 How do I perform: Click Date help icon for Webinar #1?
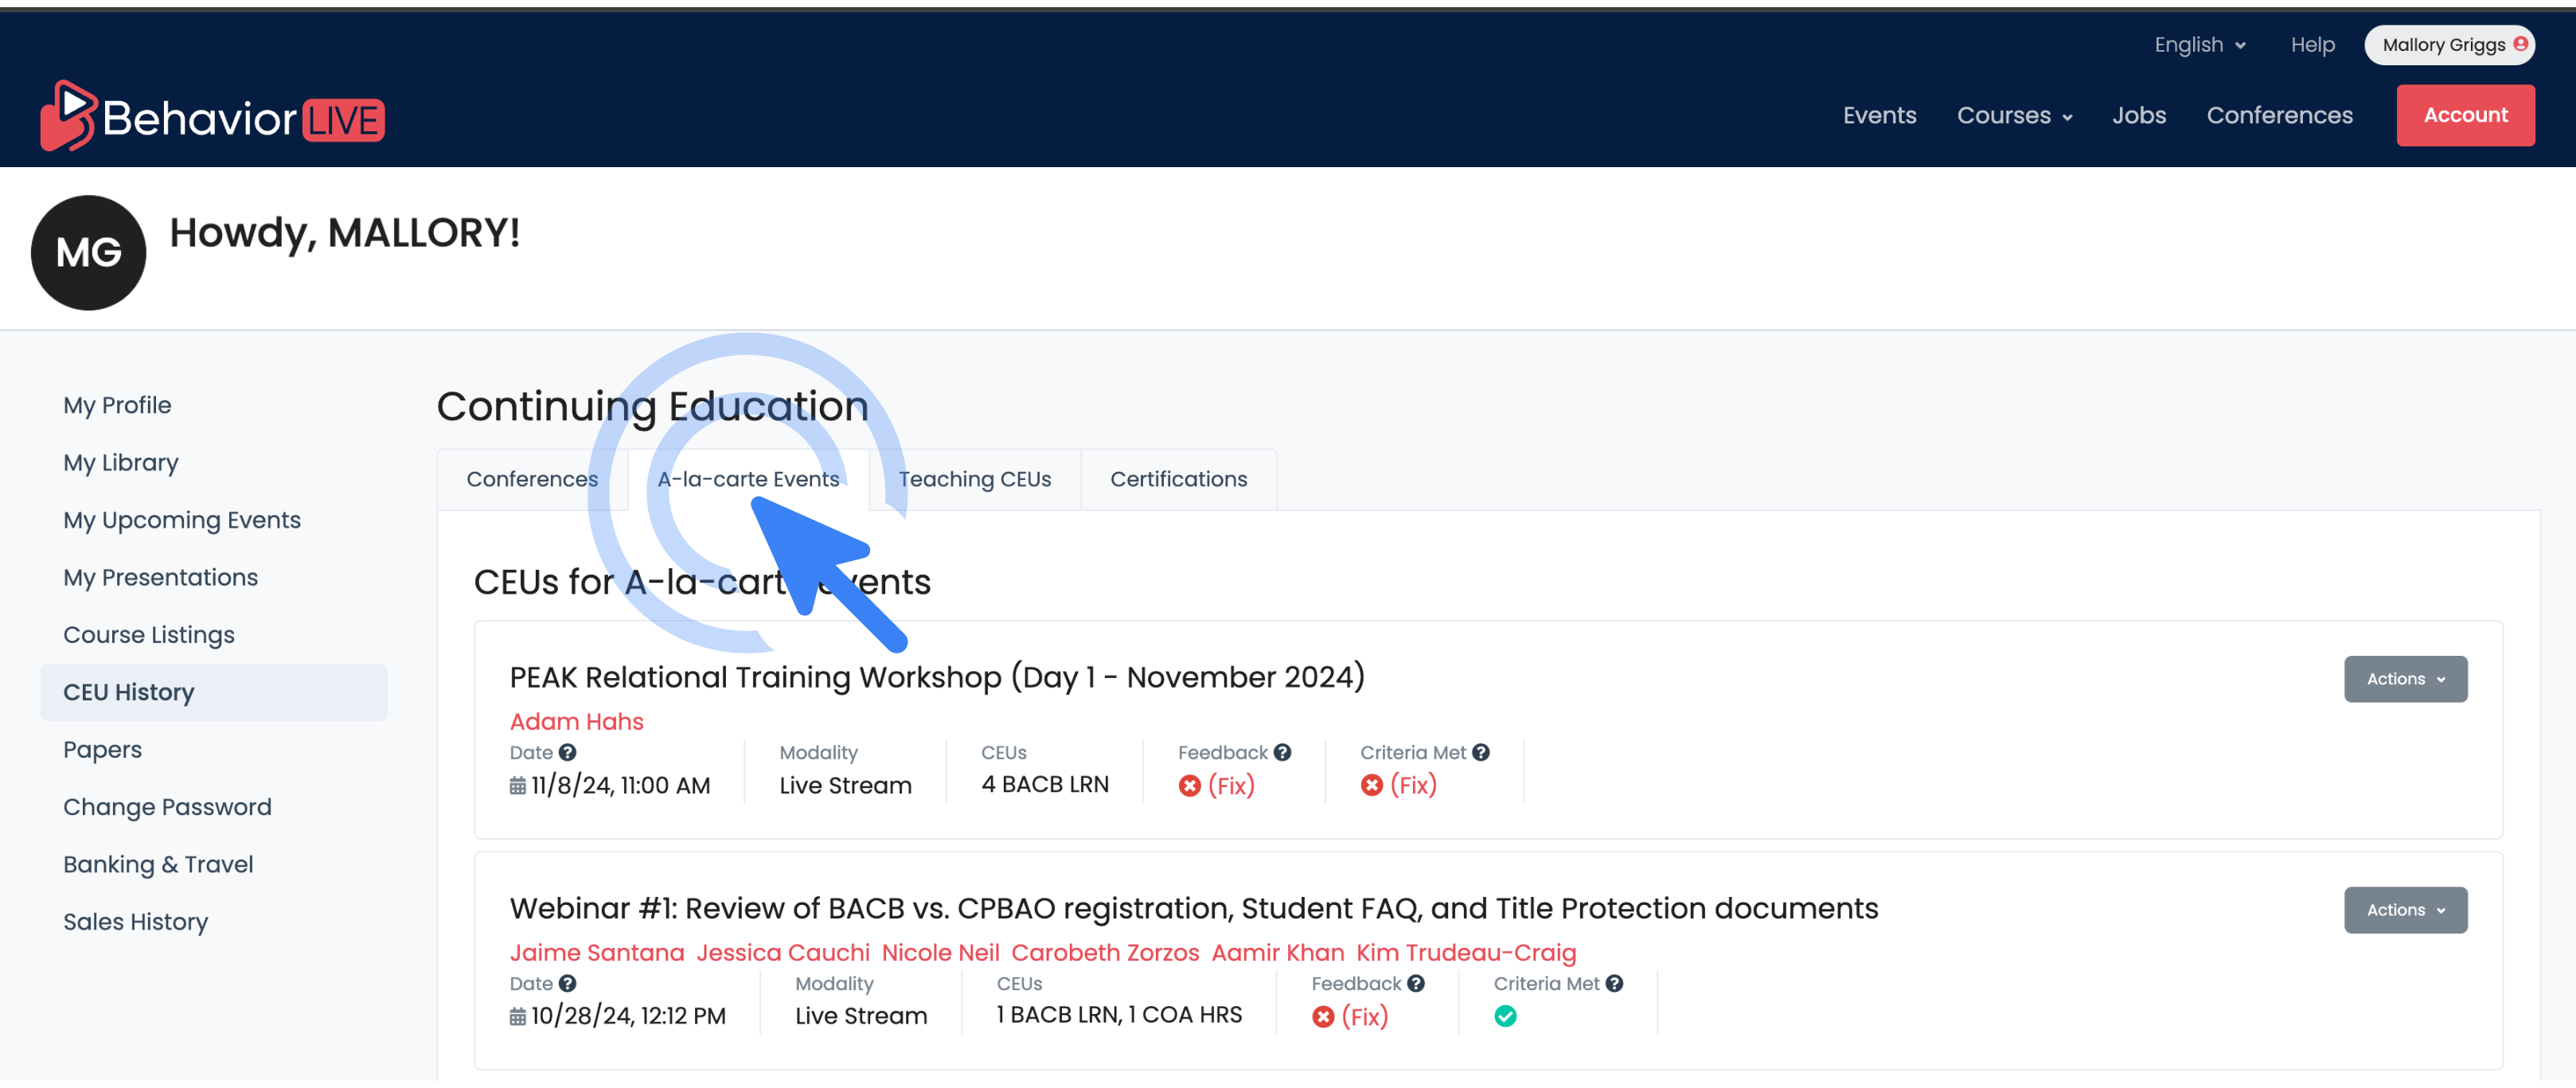coord(567,984)
